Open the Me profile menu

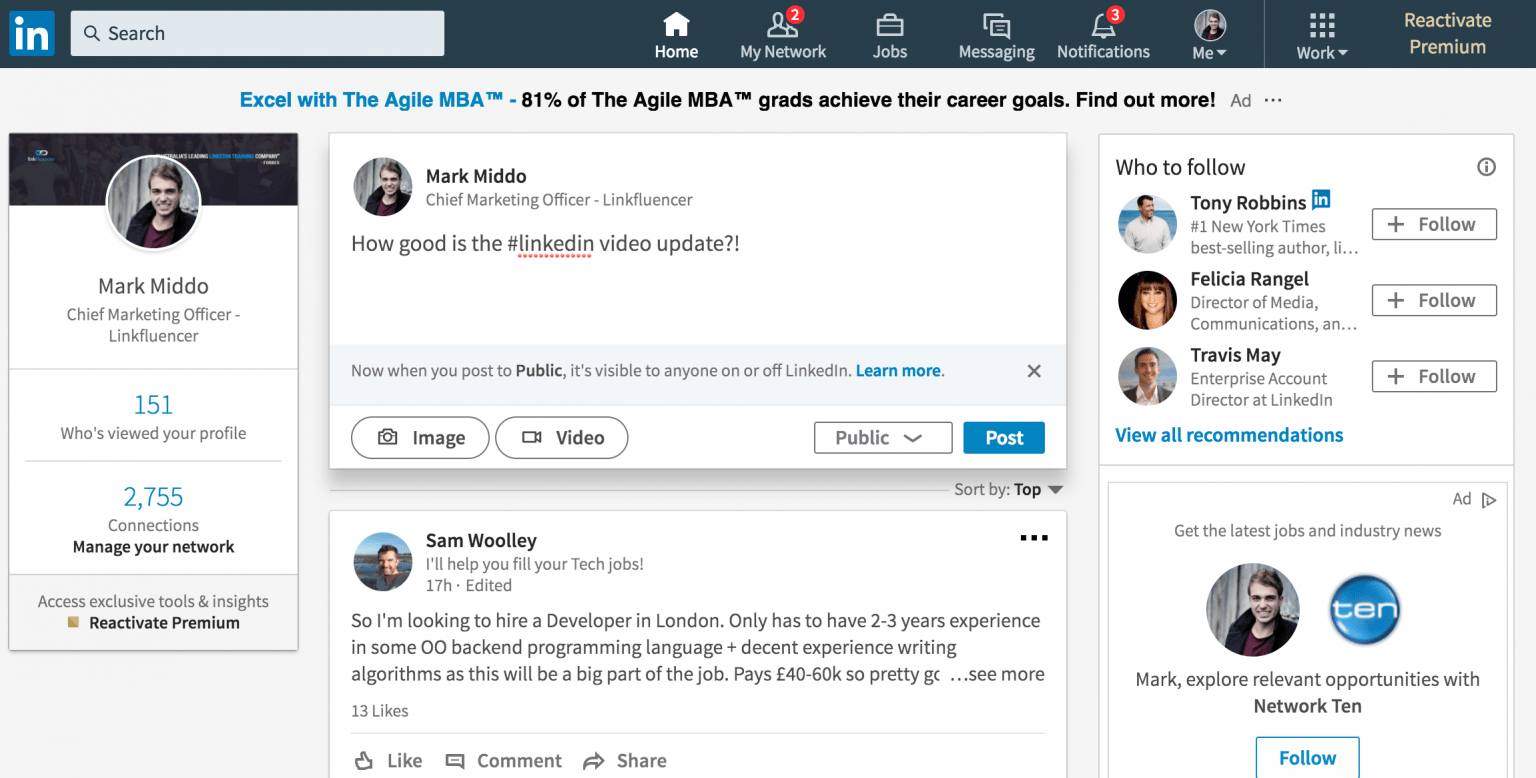pyautogui.click(x=1209, y=33)
